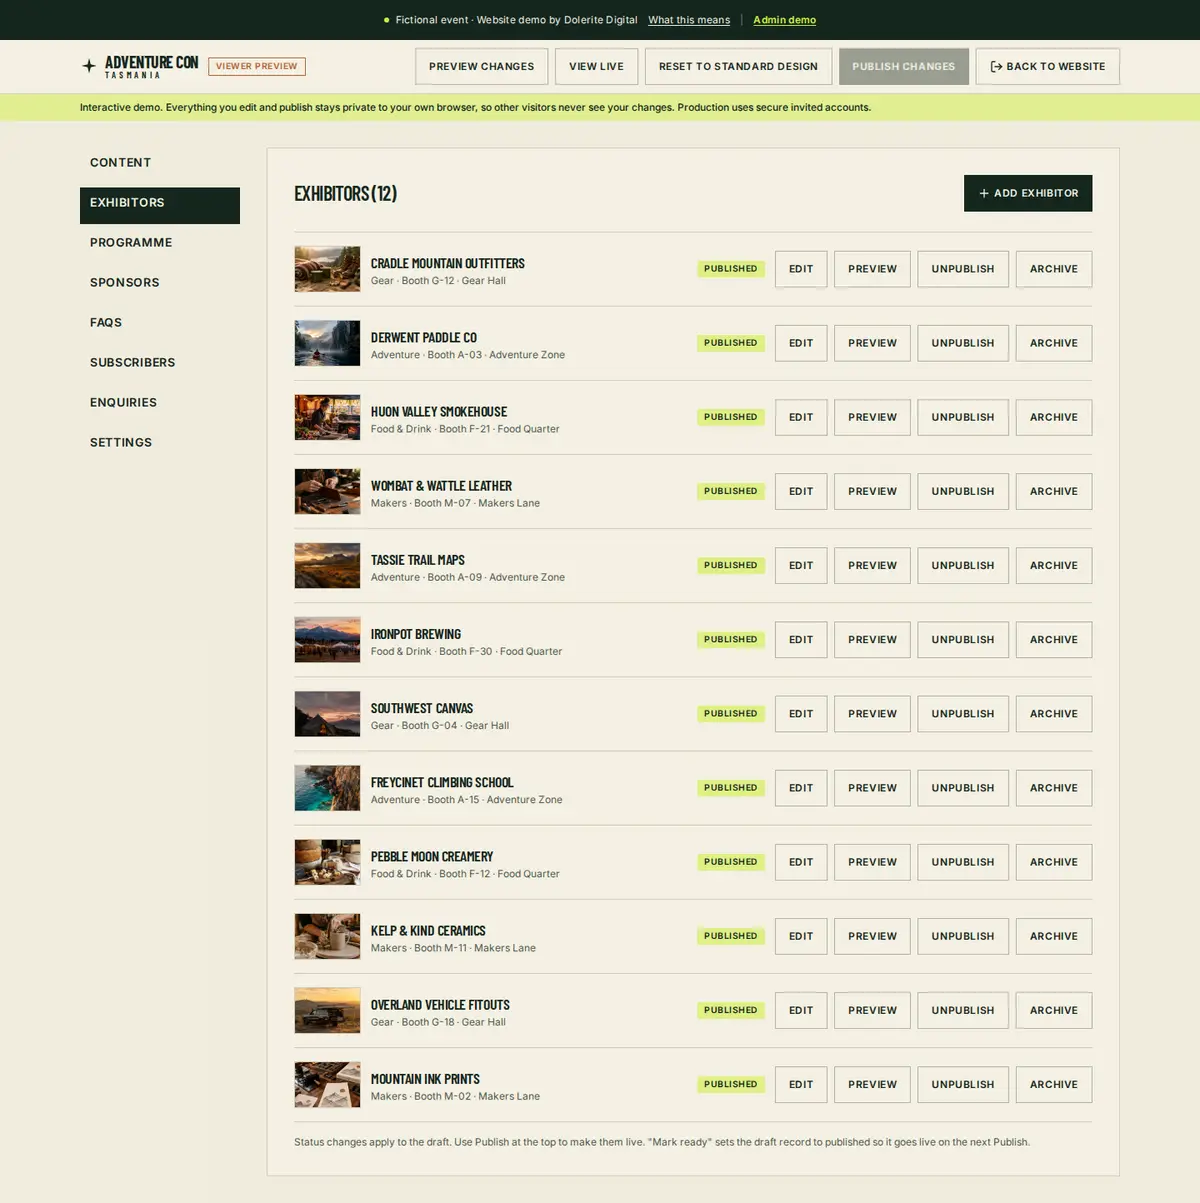Image resolution: width=1200 pixels, height=1203 pixels.
Task: Go Back to Website
Action: (x=1048, y=66)
